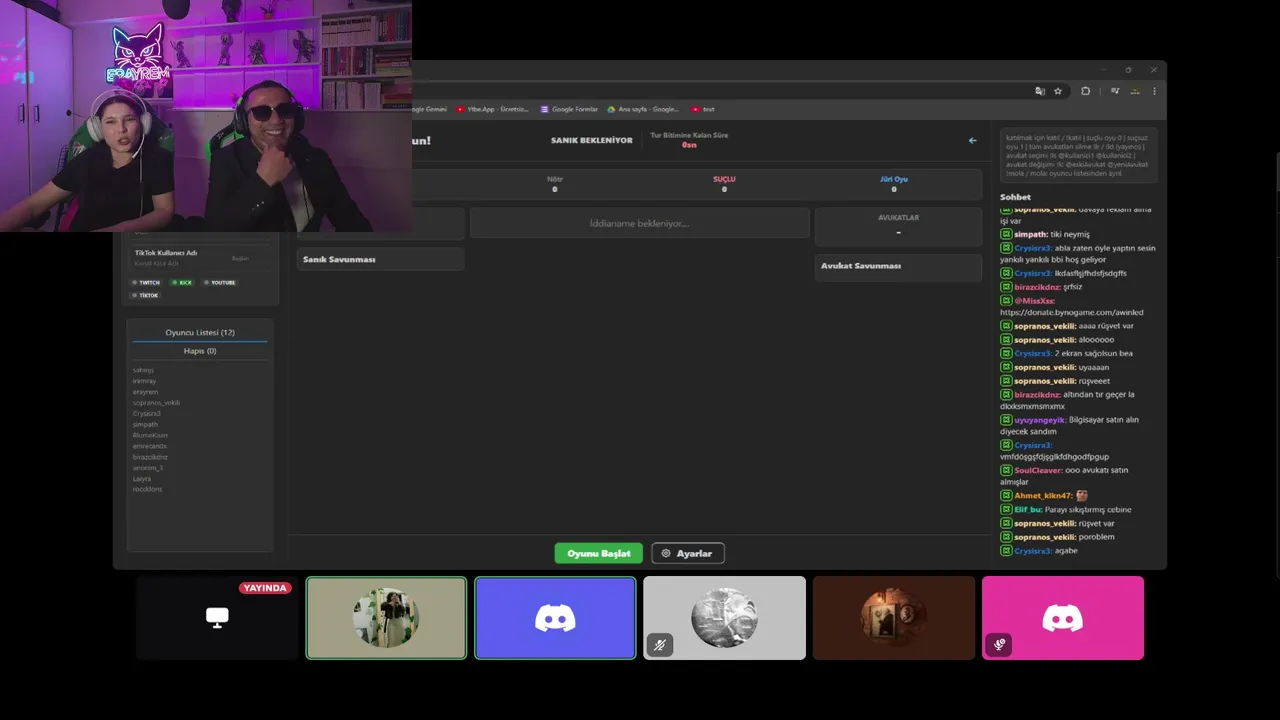Screen dimensions: 1280x720
Task: Click the AVUKATLAR box
Action: [898, 225]
